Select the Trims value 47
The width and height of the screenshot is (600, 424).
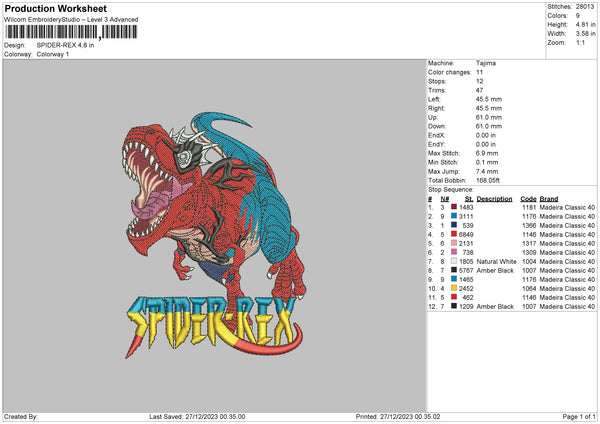click(x=479, y=90)
